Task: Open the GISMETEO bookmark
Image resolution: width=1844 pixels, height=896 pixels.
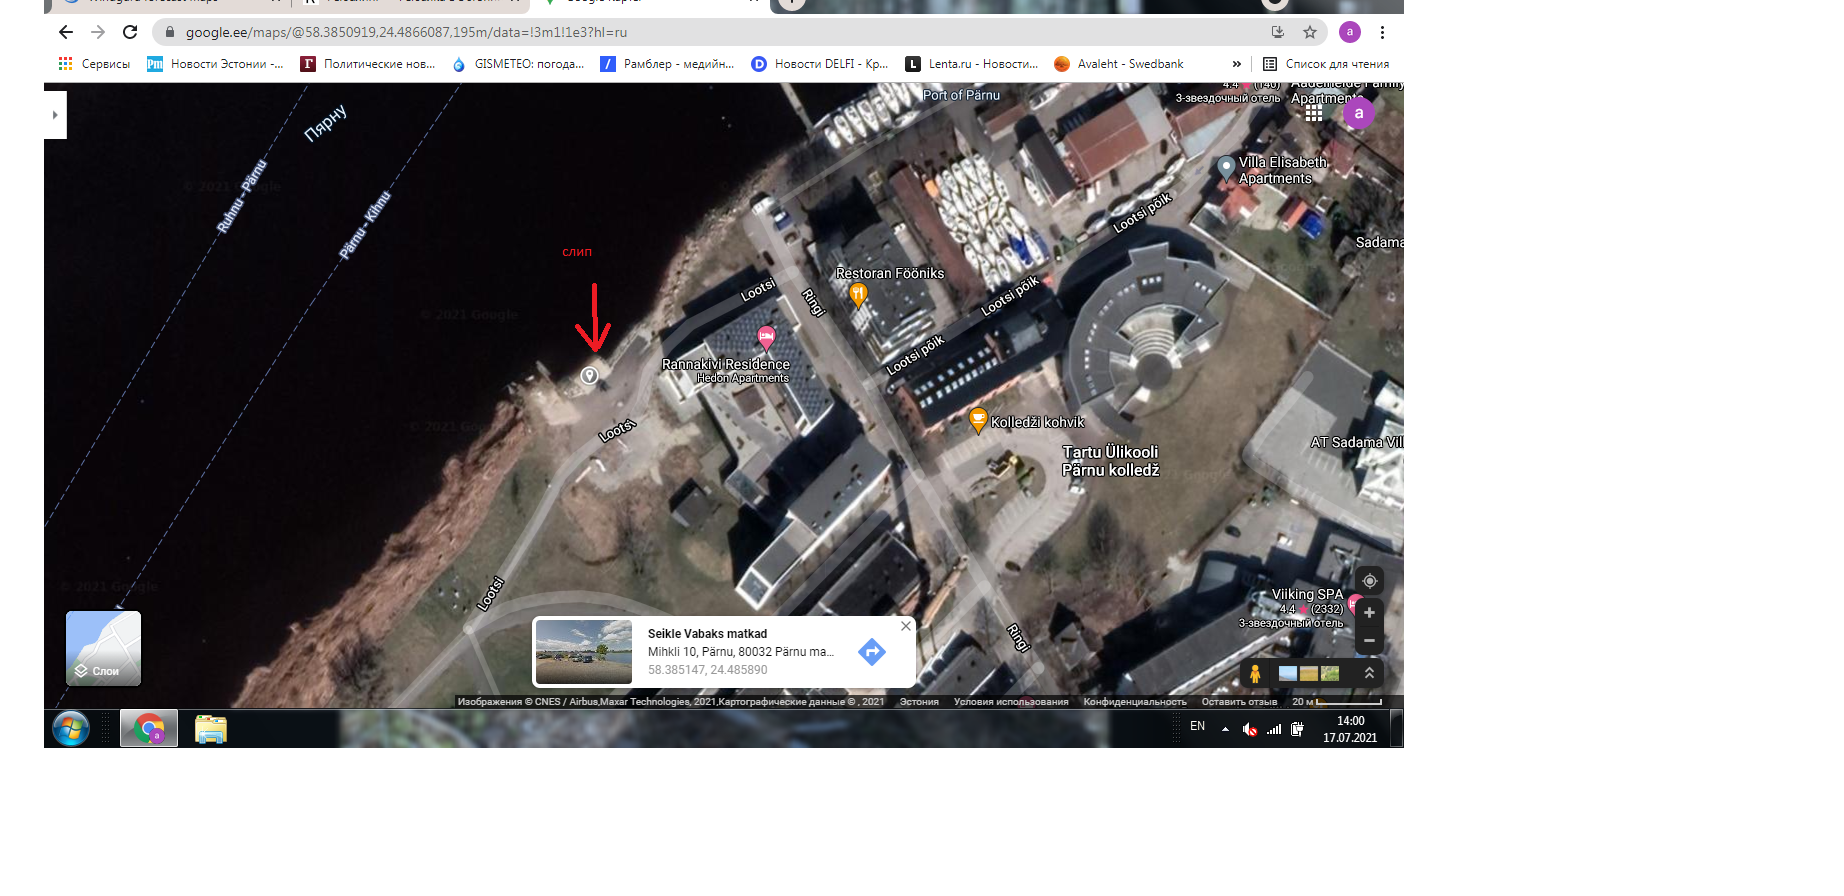Action: [x=518, y=64]
